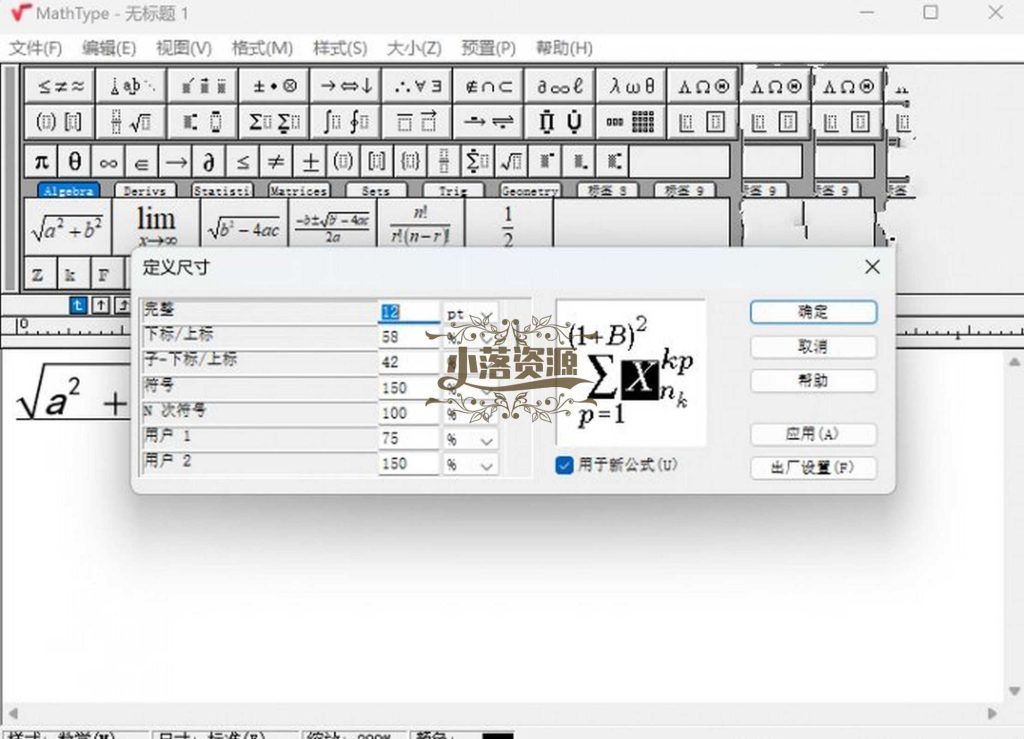This screenshot has height=739, width=1024.
Task: Open the integral templates palette
Action: coord(347,121)
